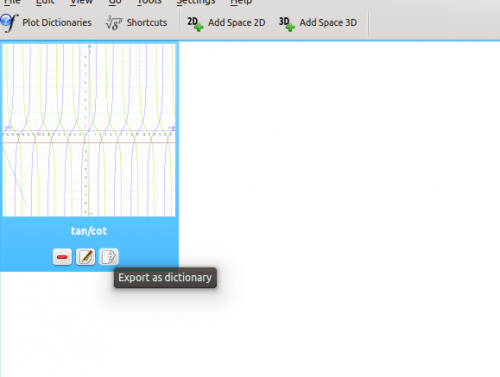Open the tan/cot plot thumbnail
The width and height of the screenshot is (500, 377).
coord(89,130)
